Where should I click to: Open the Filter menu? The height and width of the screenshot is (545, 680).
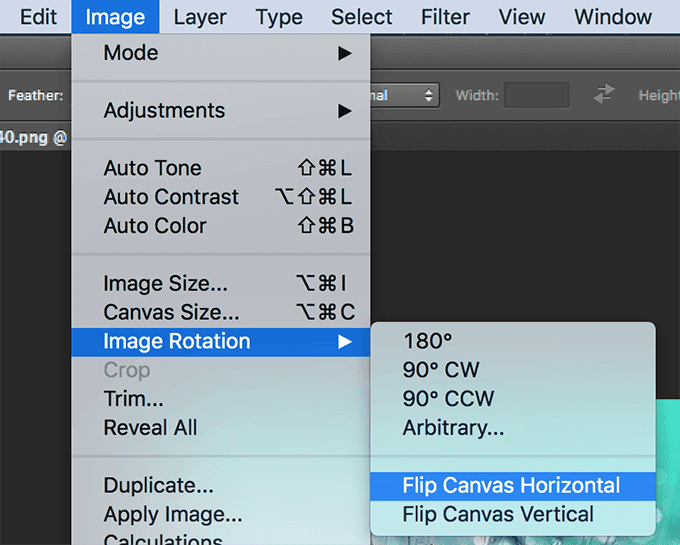pyautogui.click(x=445, y=17)
